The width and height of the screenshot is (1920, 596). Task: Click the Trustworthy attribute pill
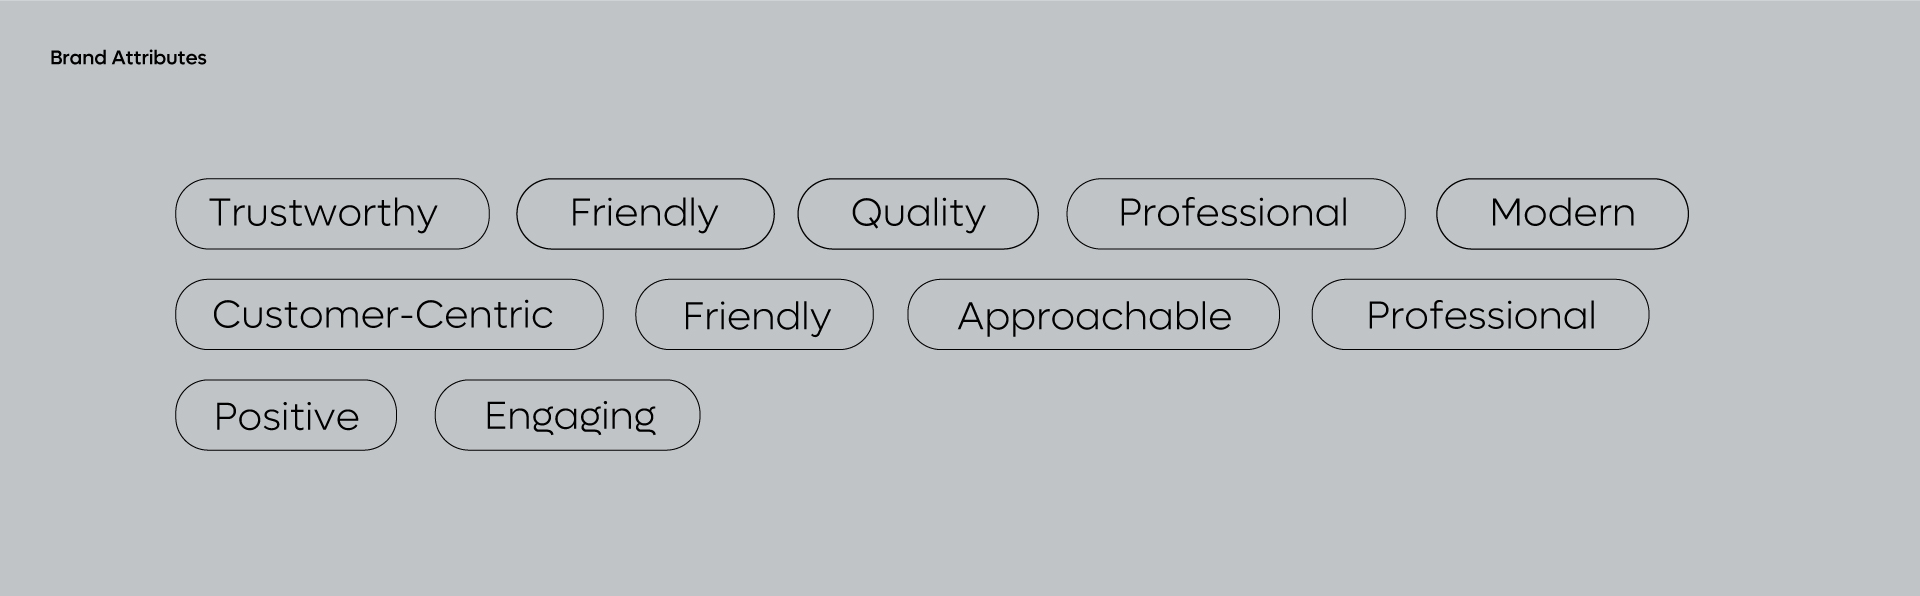tap(332, 214)
